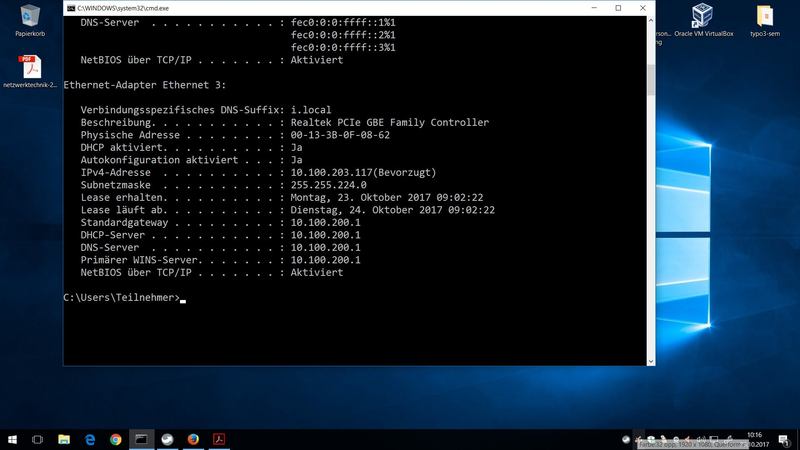Click the DHCP-Server value 10.100.200.1
Image resolution: width=800 pixels, height=450 pixels.
(x=326, y=235)
